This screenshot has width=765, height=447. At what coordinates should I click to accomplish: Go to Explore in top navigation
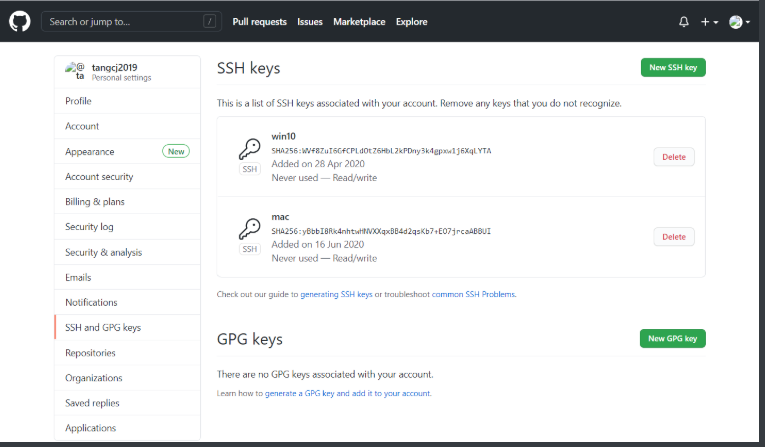pos(411,22)
